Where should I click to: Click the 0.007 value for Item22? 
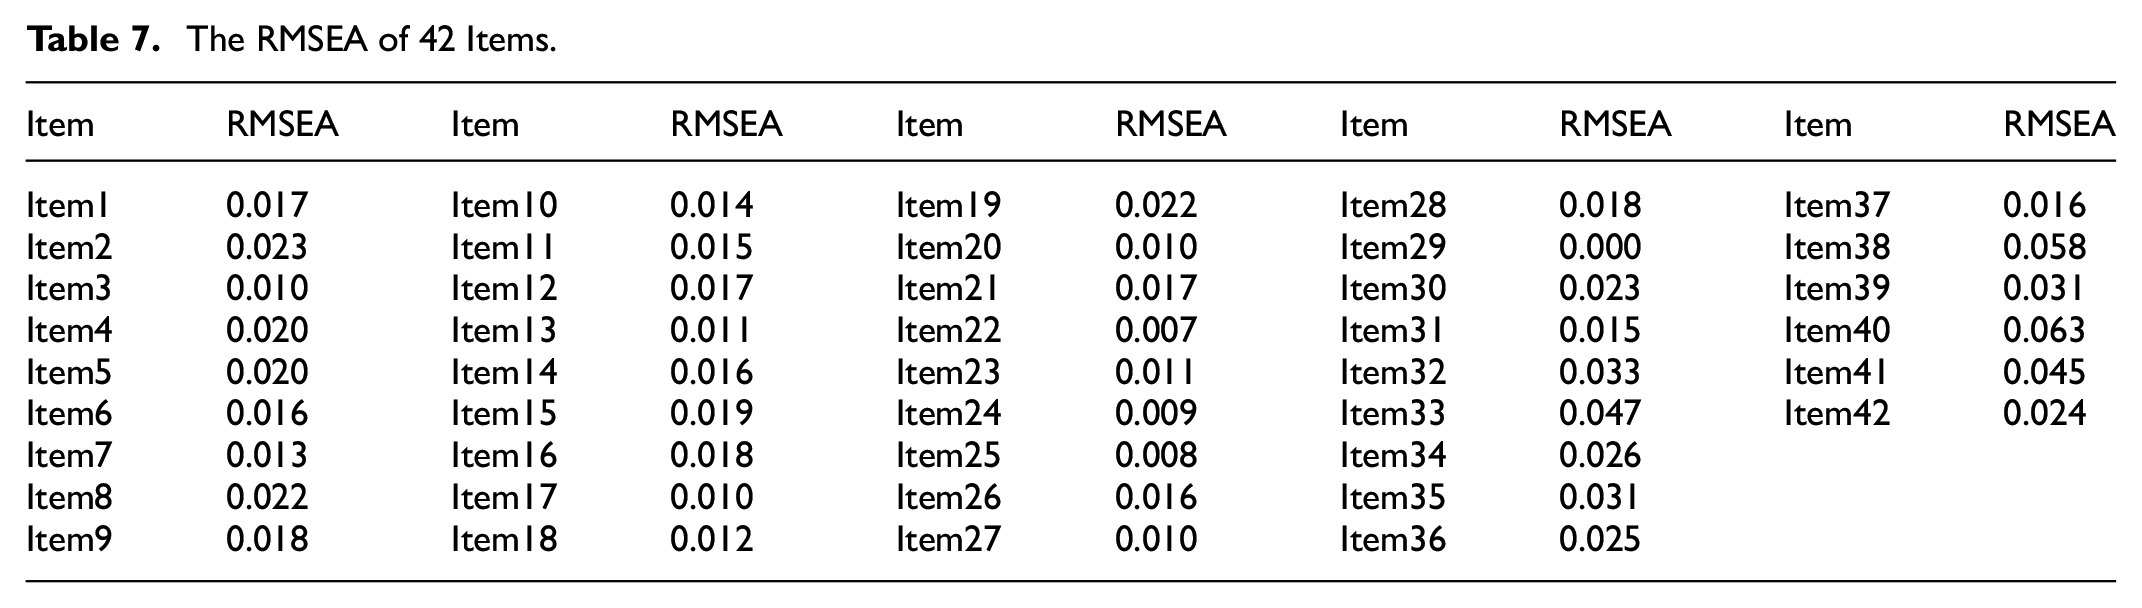[x=1156, y=330]
